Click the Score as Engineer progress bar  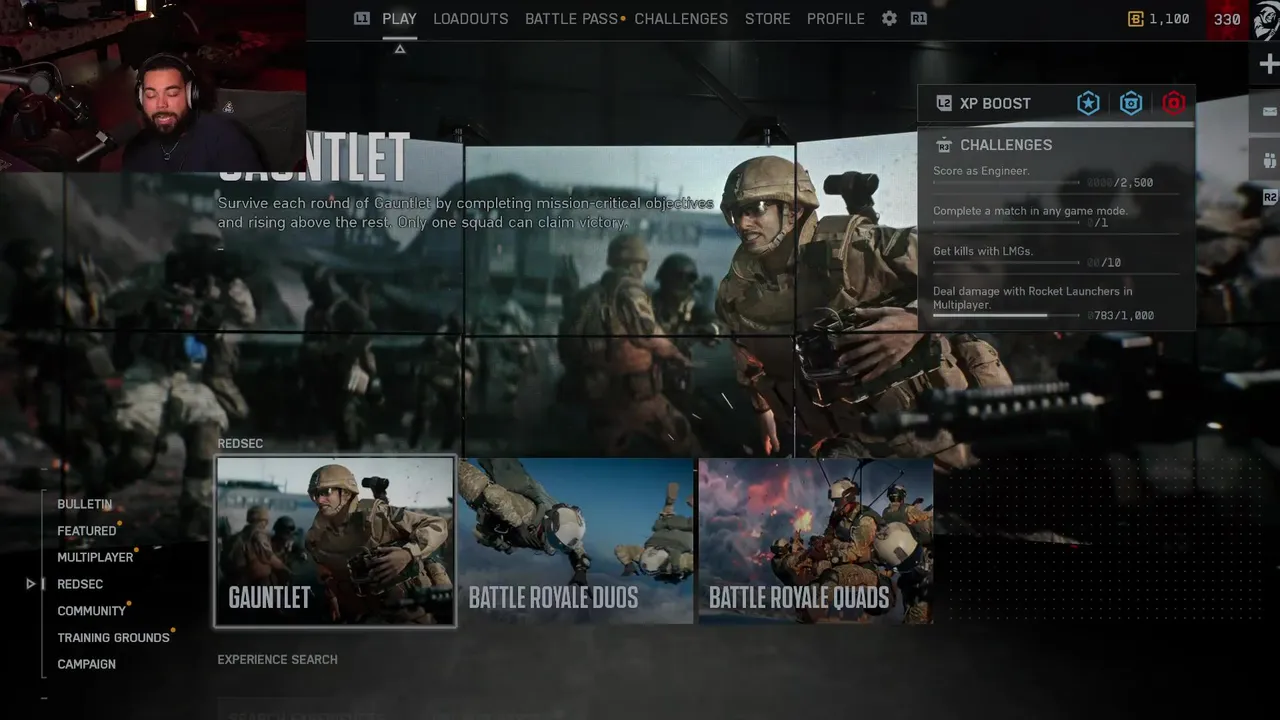1006,183
